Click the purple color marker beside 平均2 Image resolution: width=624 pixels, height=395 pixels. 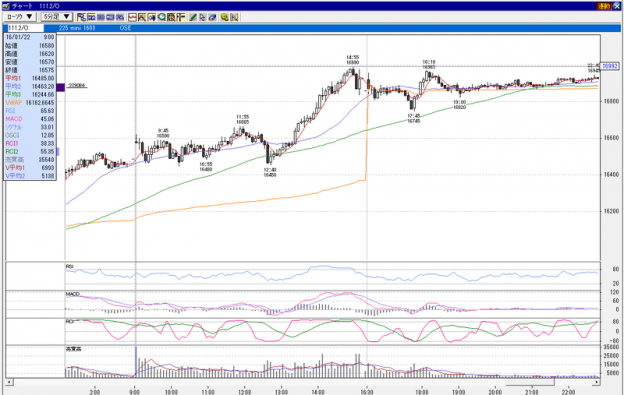coord(60,87)
